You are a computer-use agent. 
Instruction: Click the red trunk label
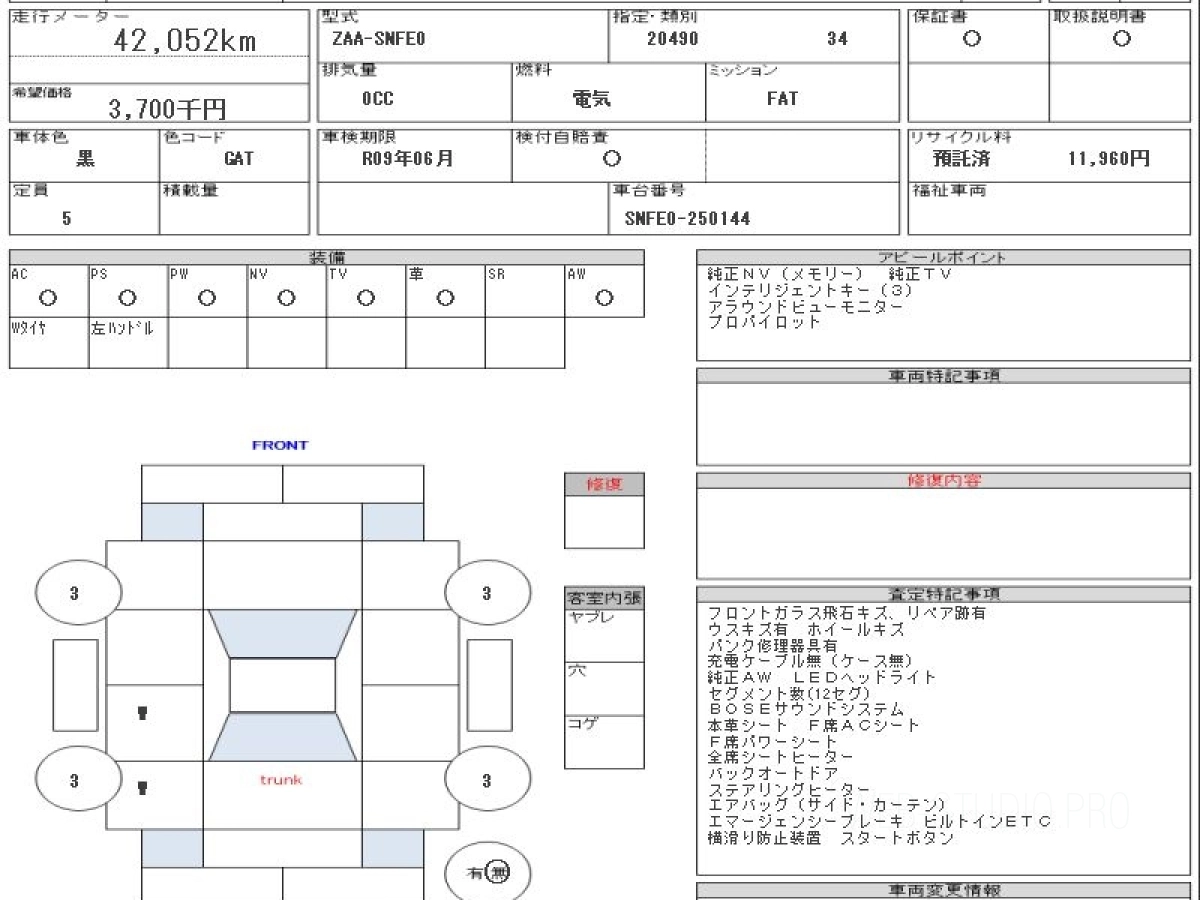(281, 779)
